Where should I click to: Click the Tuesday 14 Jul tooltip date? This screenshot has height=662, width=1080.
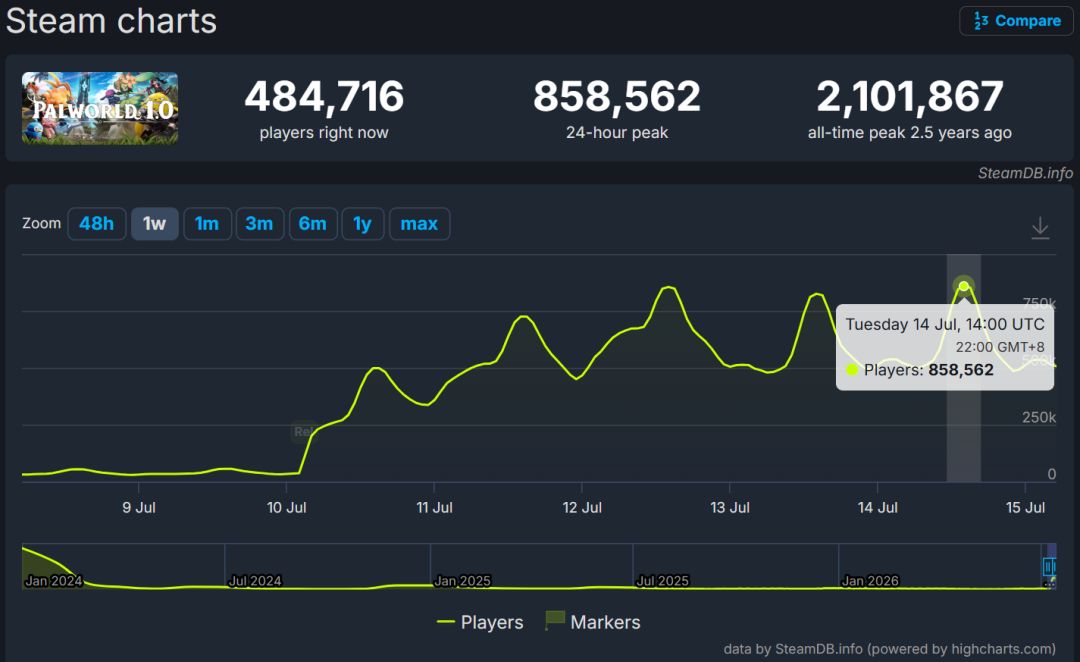point(945,324)
